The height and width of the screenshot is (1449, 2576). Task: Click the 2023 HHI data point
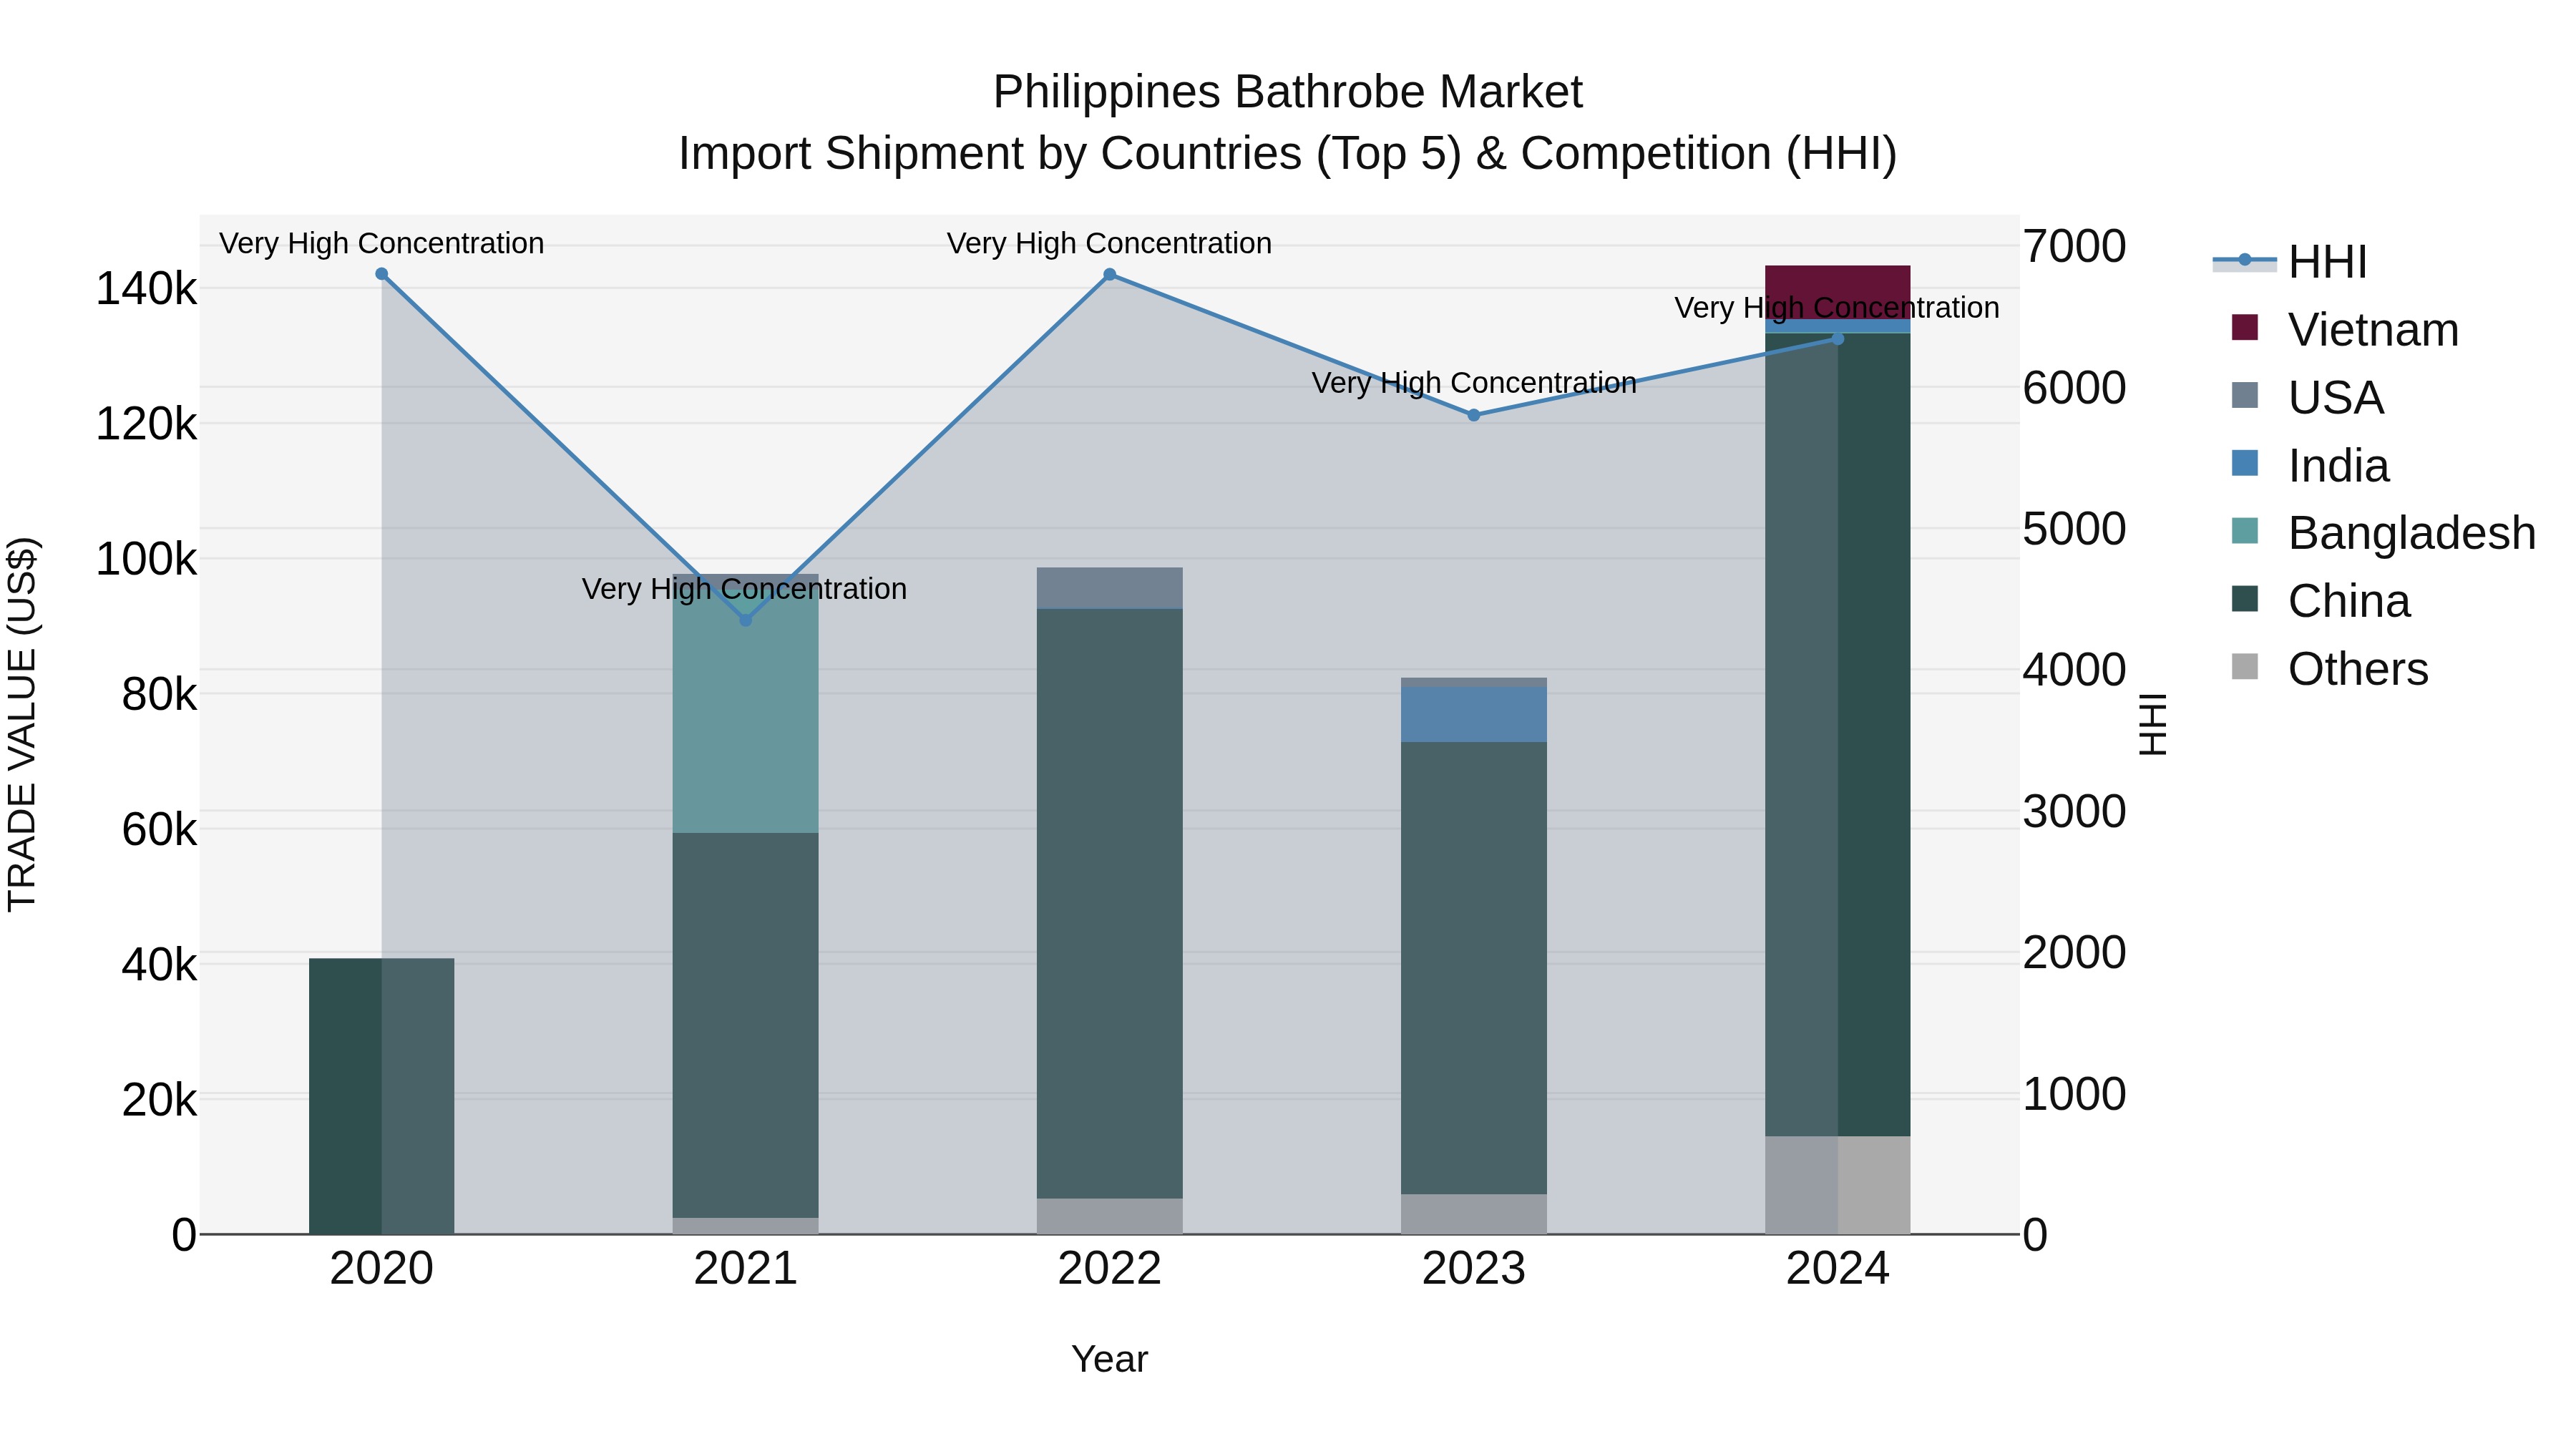[x=1473, y=415]
